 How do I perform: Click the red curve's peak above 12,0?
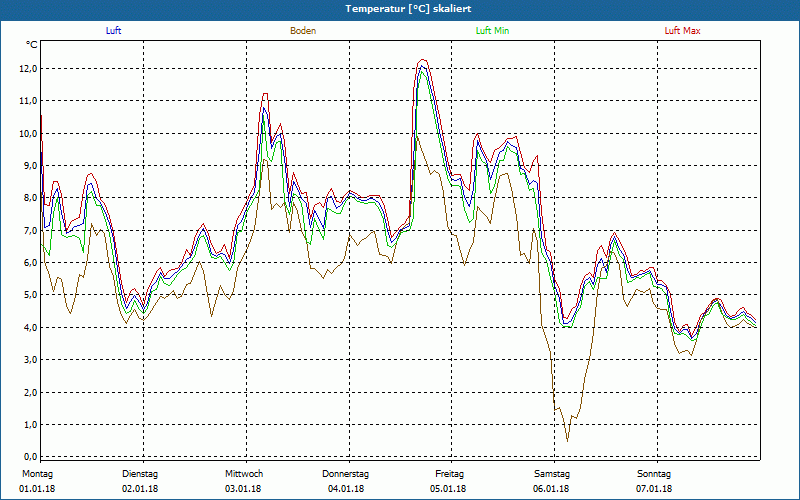tap(423, 60)
